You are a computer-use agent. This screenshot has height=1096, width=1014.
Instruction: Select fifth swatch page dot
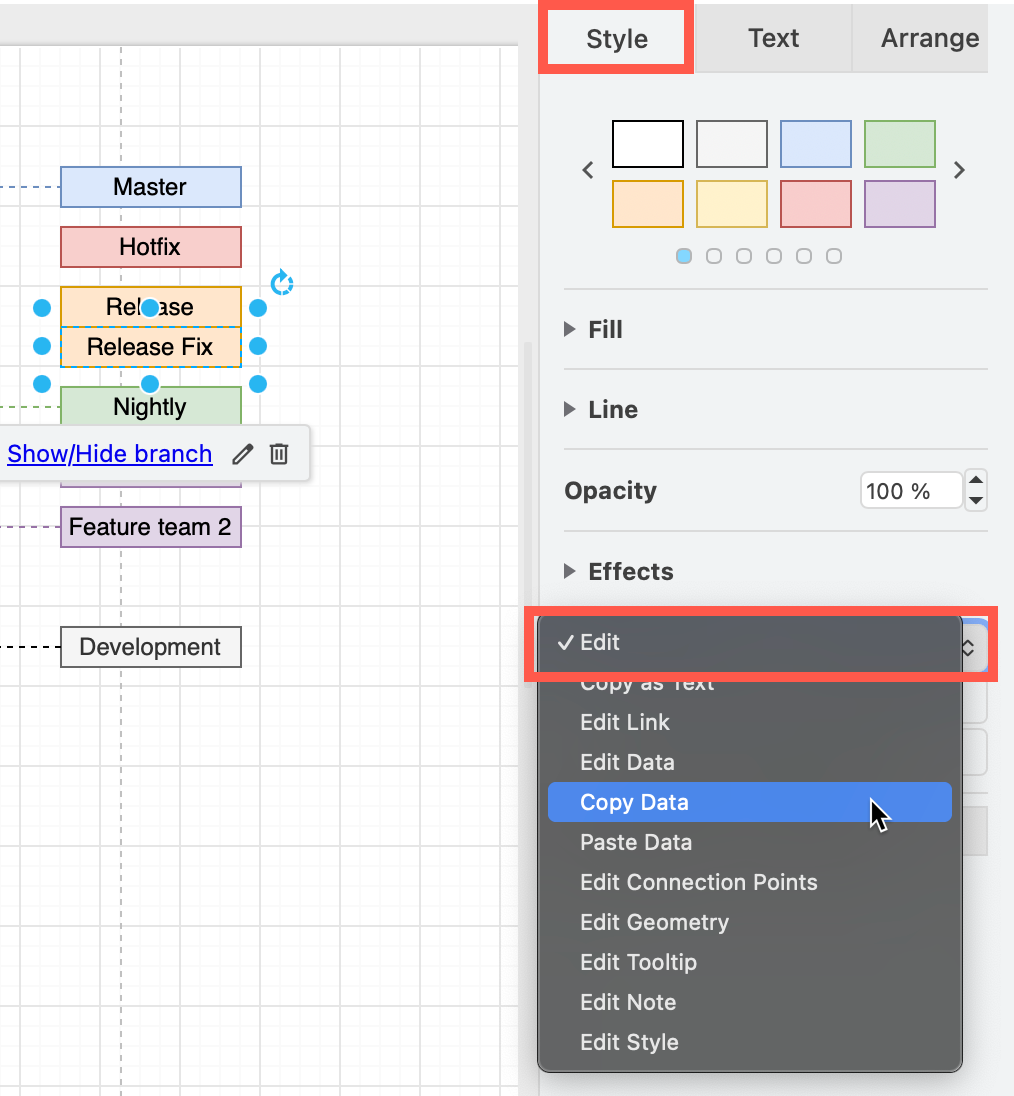[804, 256]
